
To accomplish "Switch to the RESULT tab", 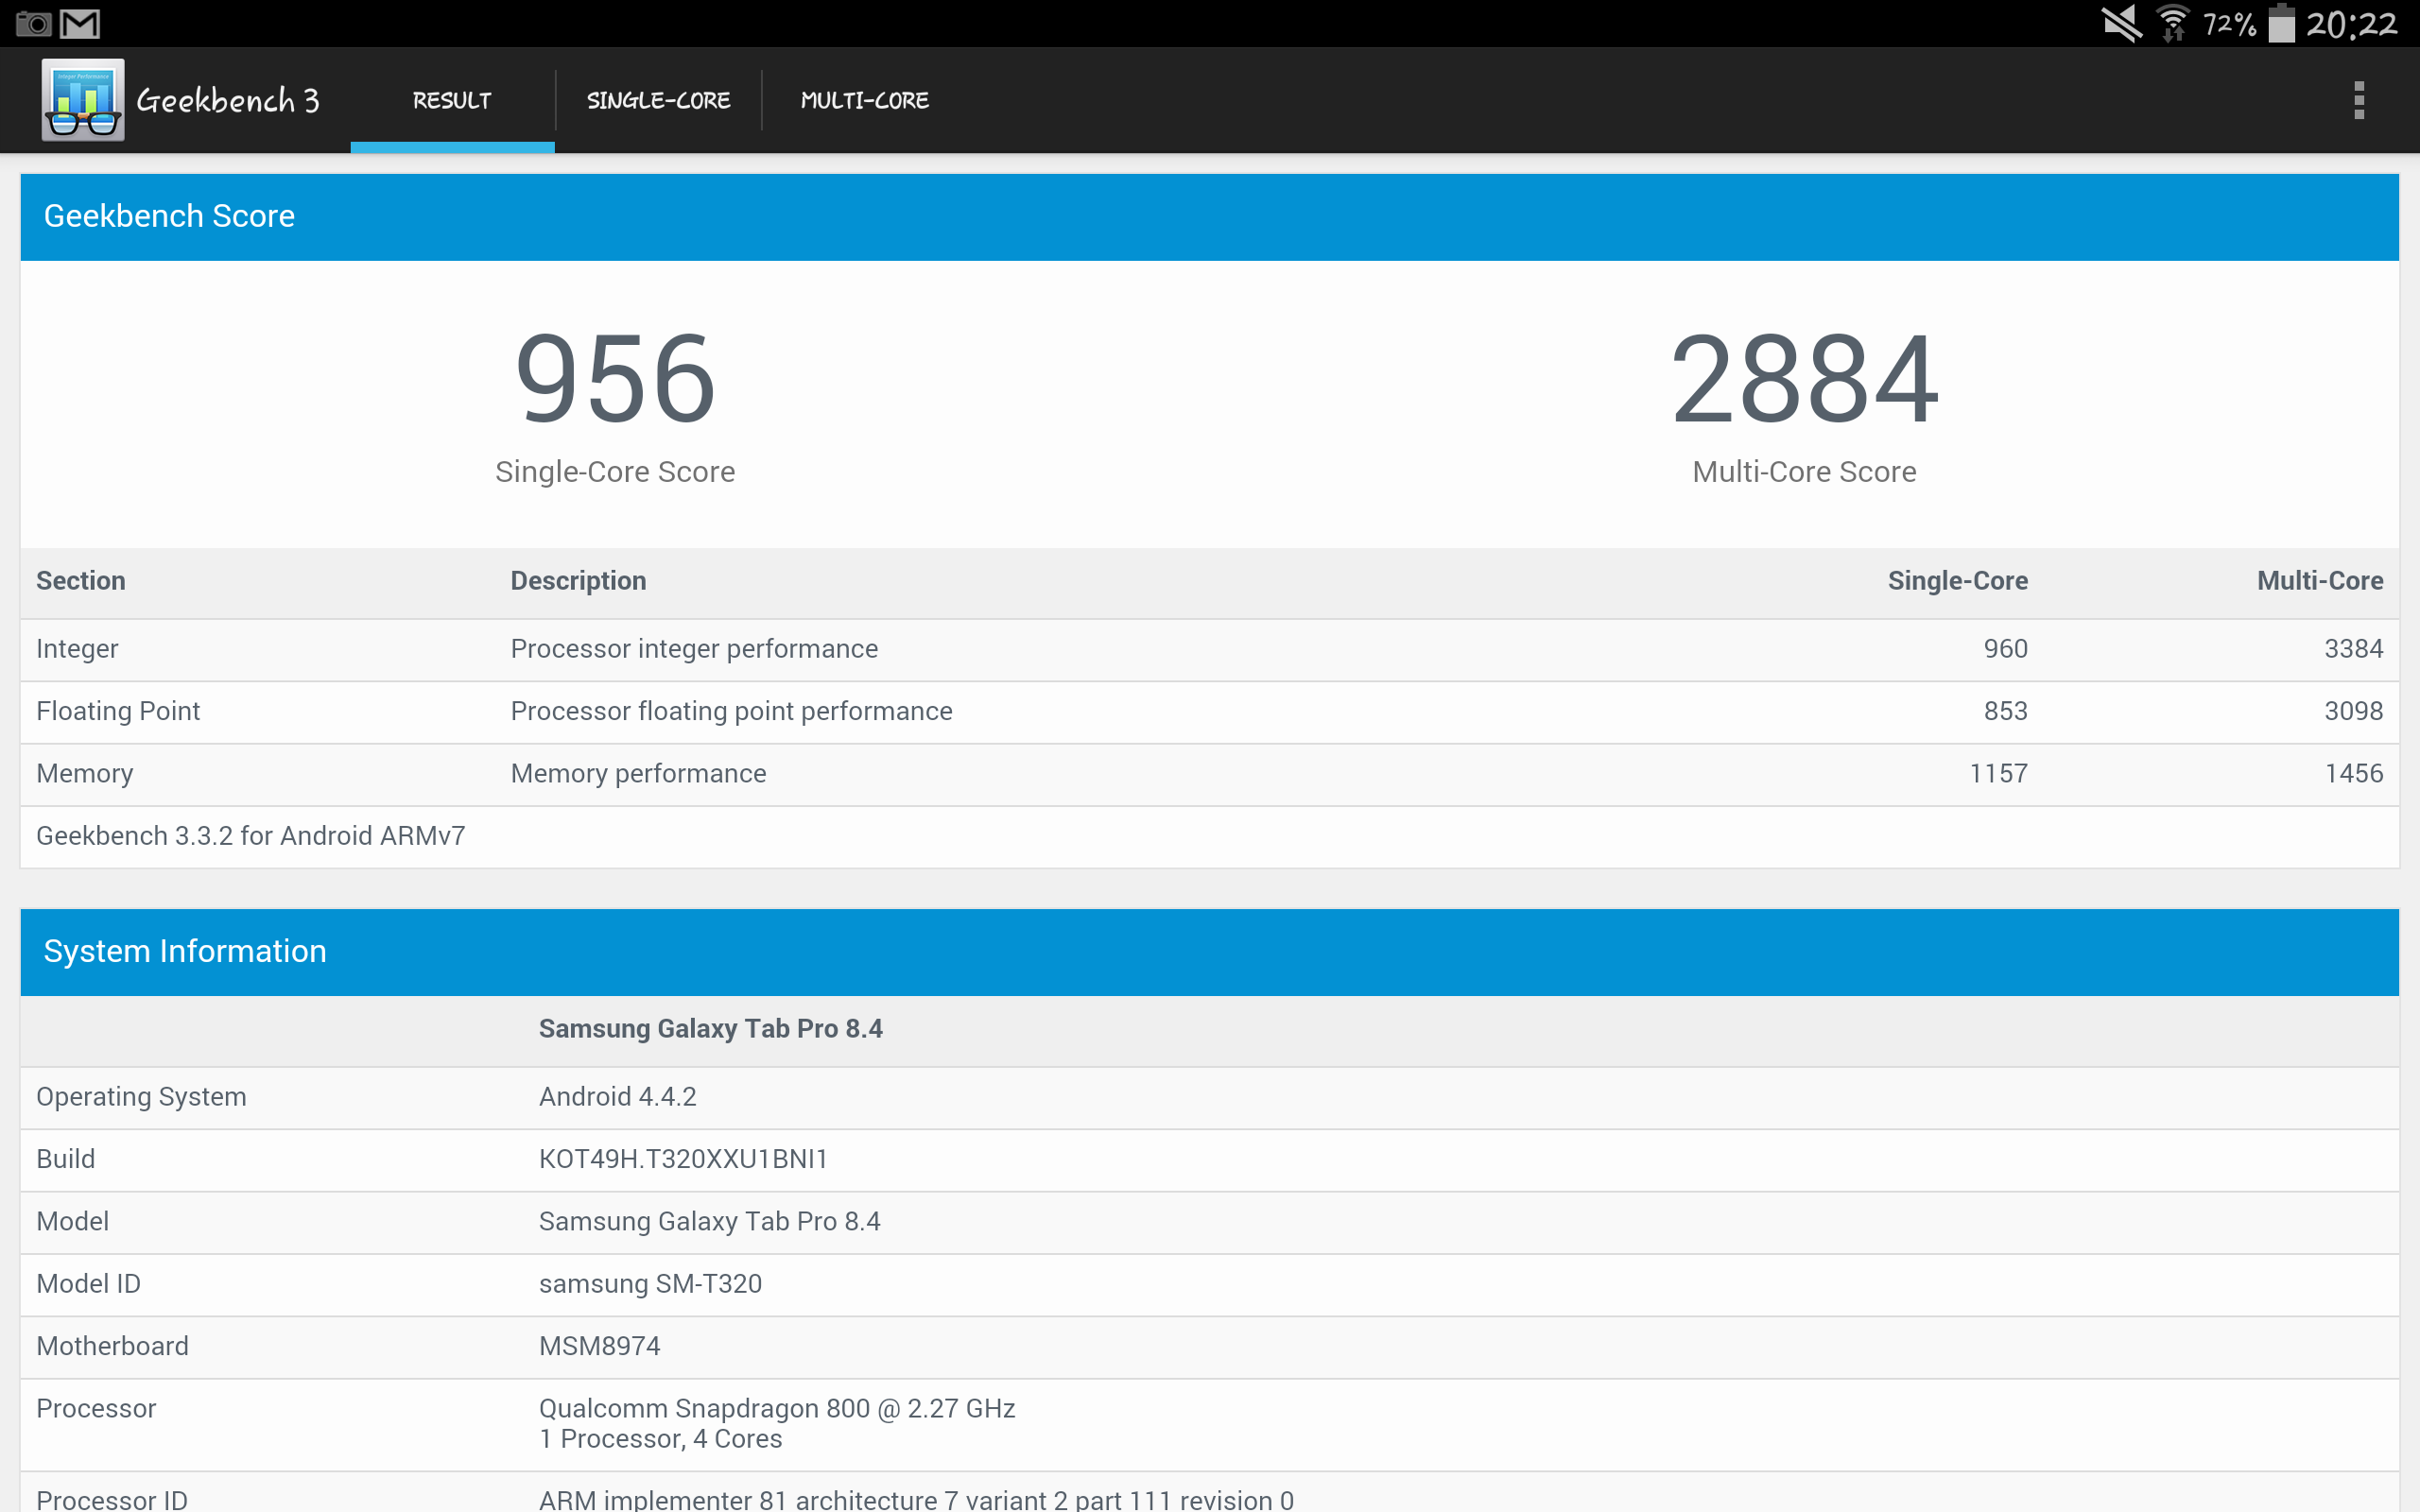I will tap(452, 100).
